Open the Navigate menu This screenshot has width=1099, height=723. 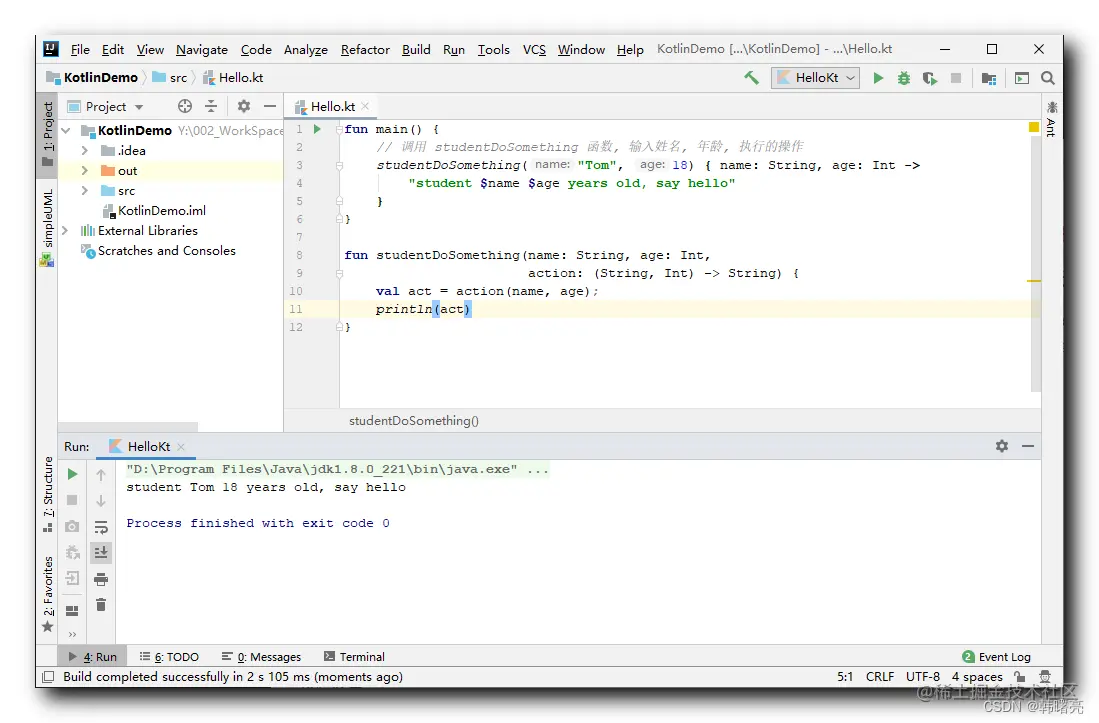[202, 50]
